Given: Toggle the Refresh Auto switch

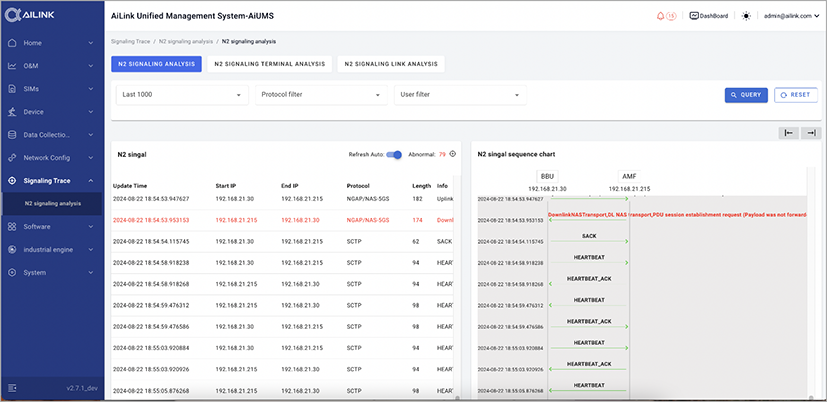Looking at the screenshot, I should [394, 154].
